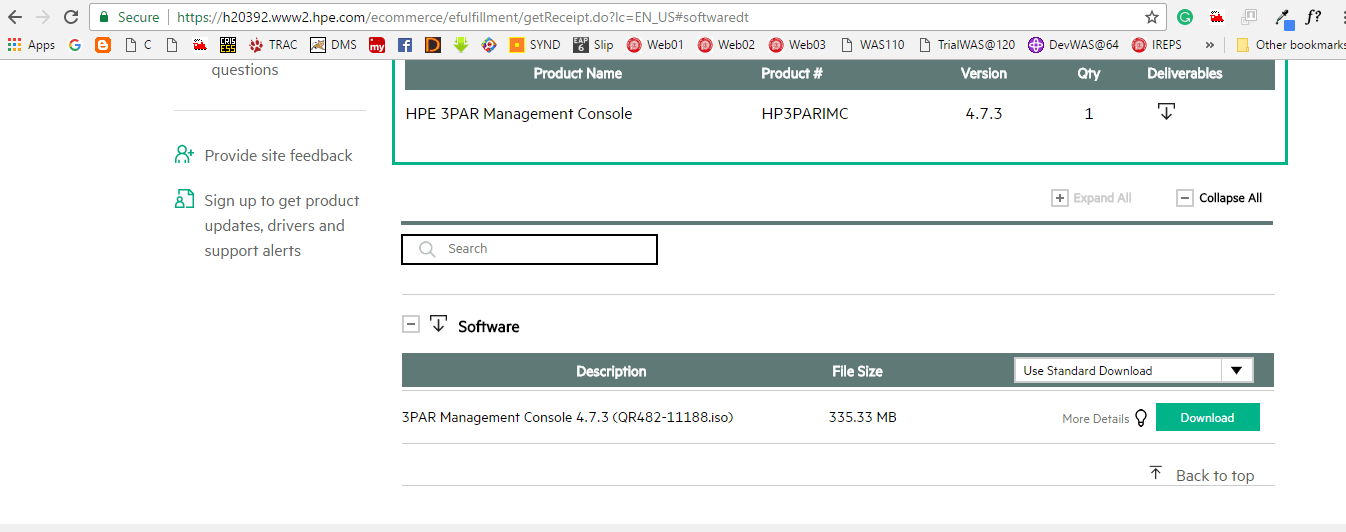This screenshot has height=532, width=1346.
Task: Open the Apps shortcut in bookmarks bar
Action: click(31, 45)
